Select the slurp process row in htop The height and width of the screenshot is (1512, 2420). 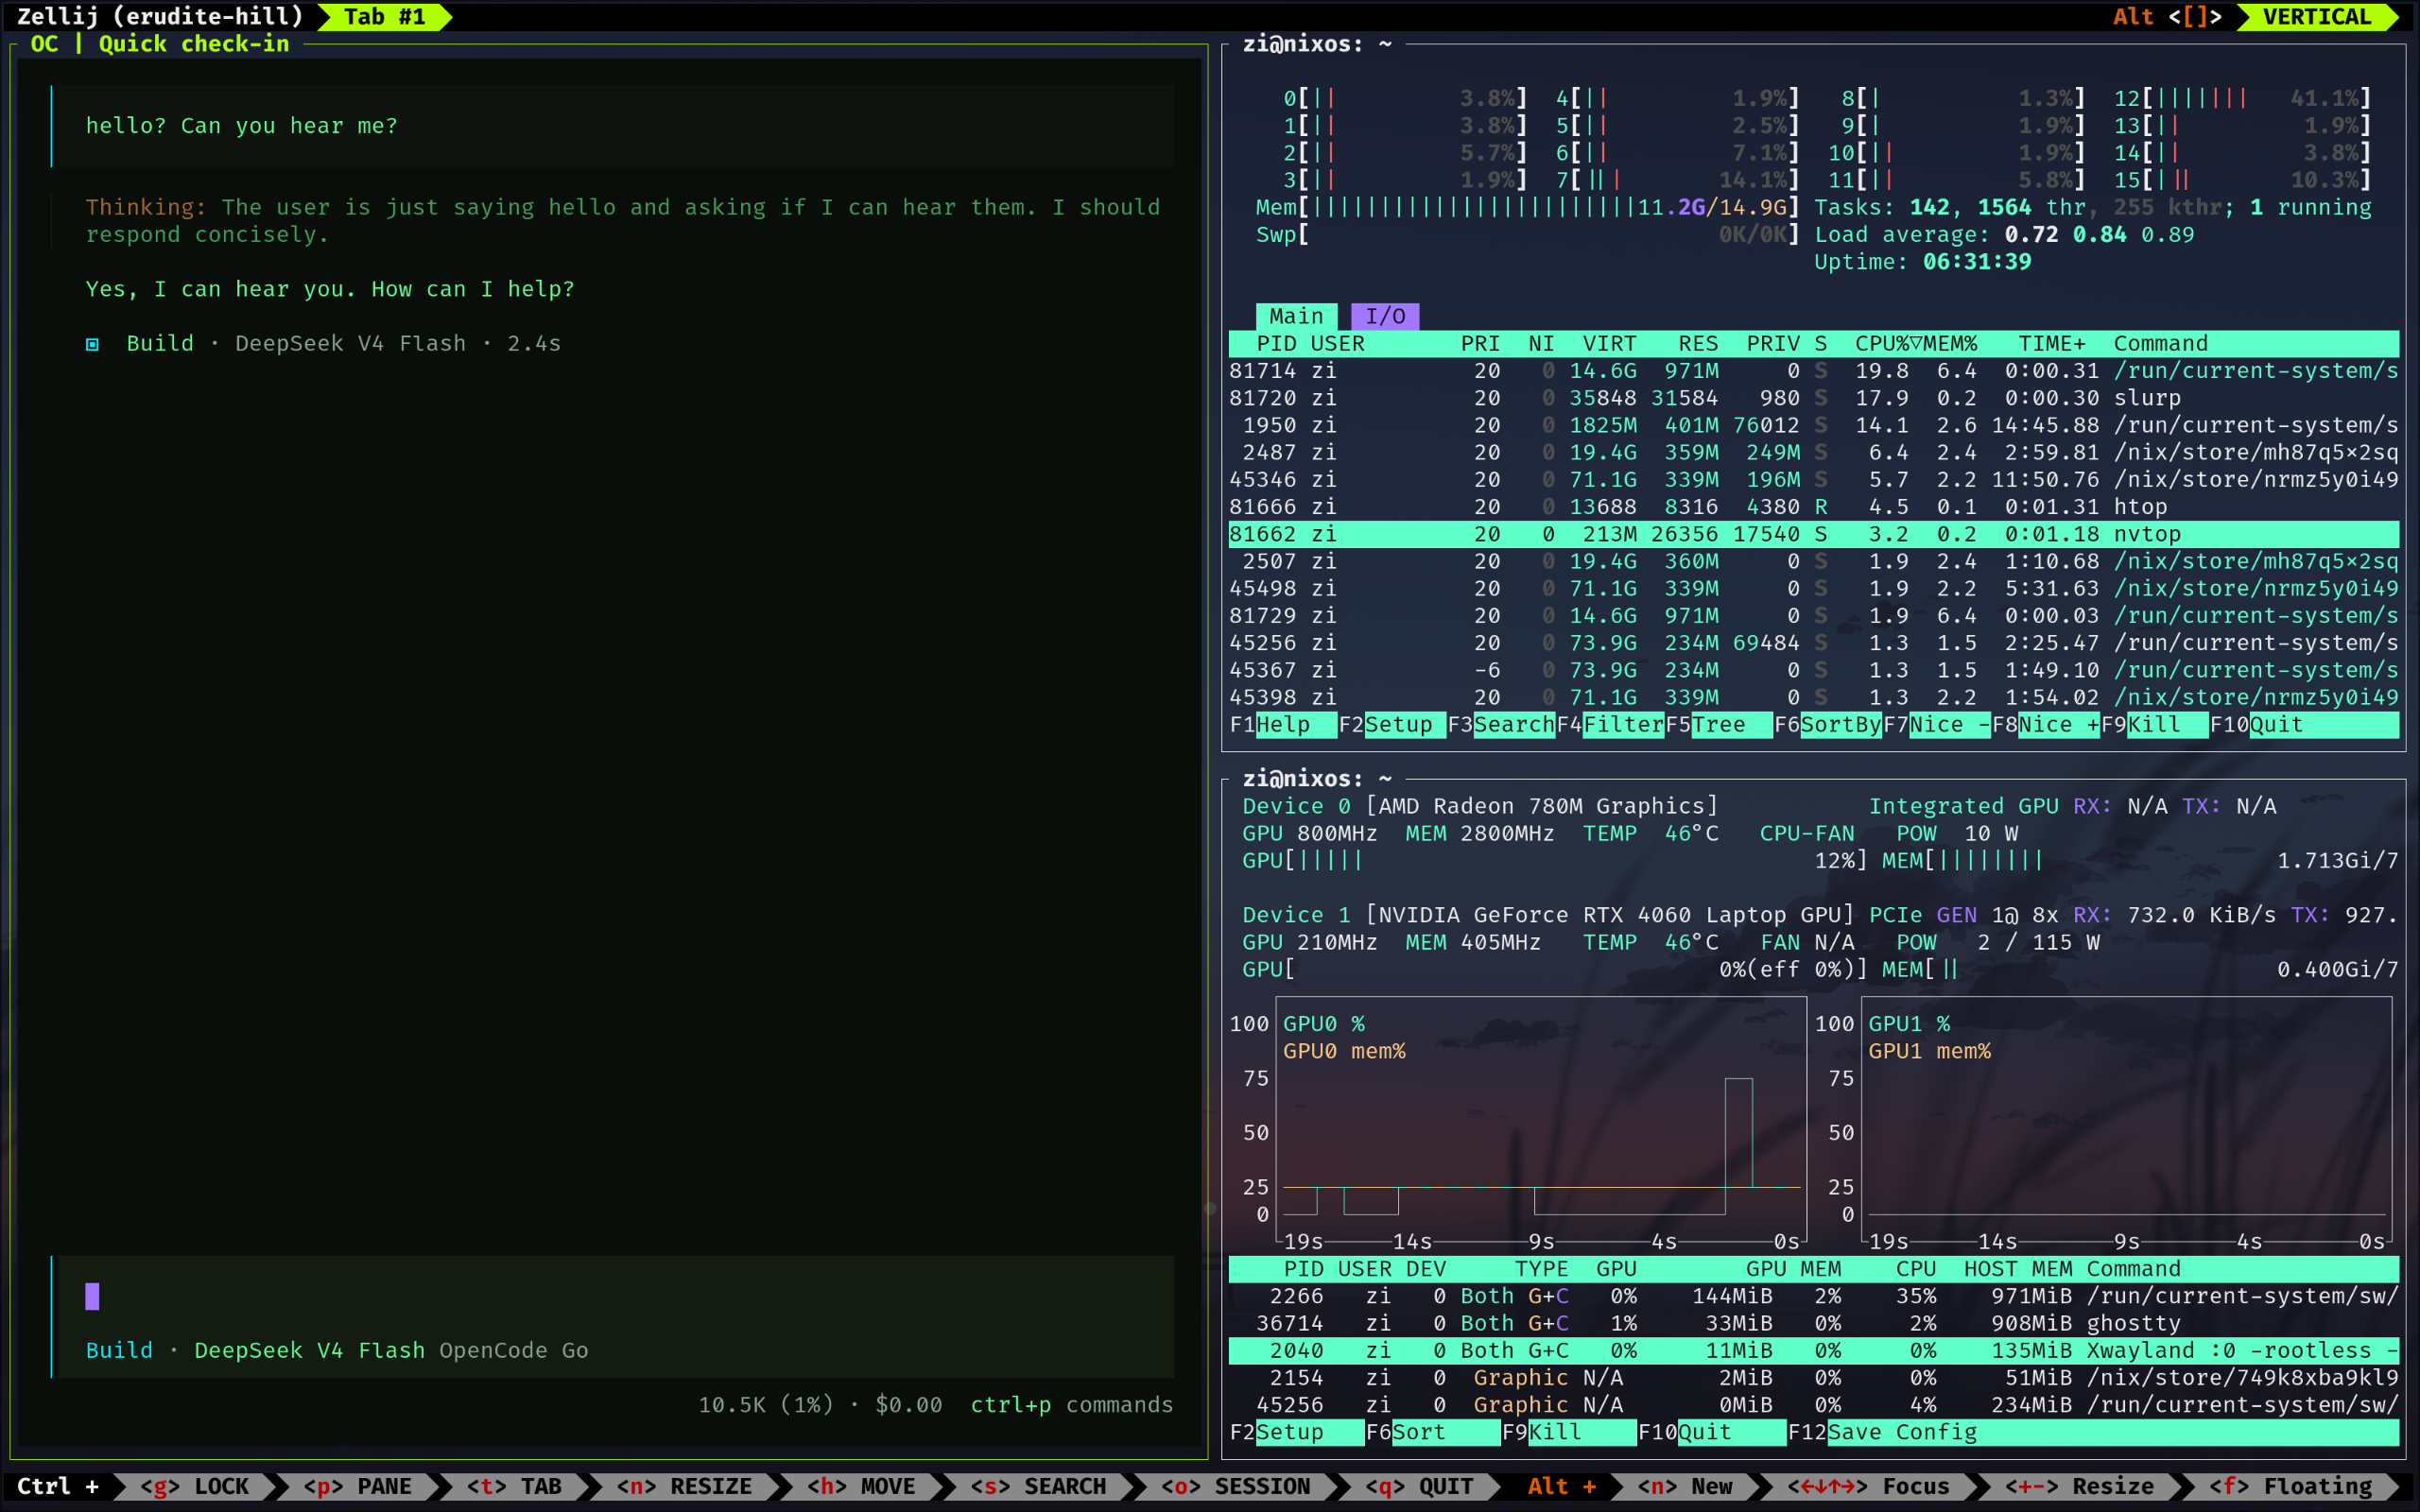[x=1814, y=398]
